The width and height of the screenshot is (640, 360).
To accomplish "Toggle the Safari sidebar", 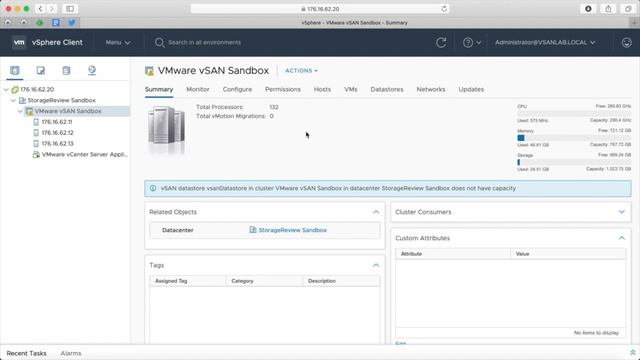I will coord(70,9).
